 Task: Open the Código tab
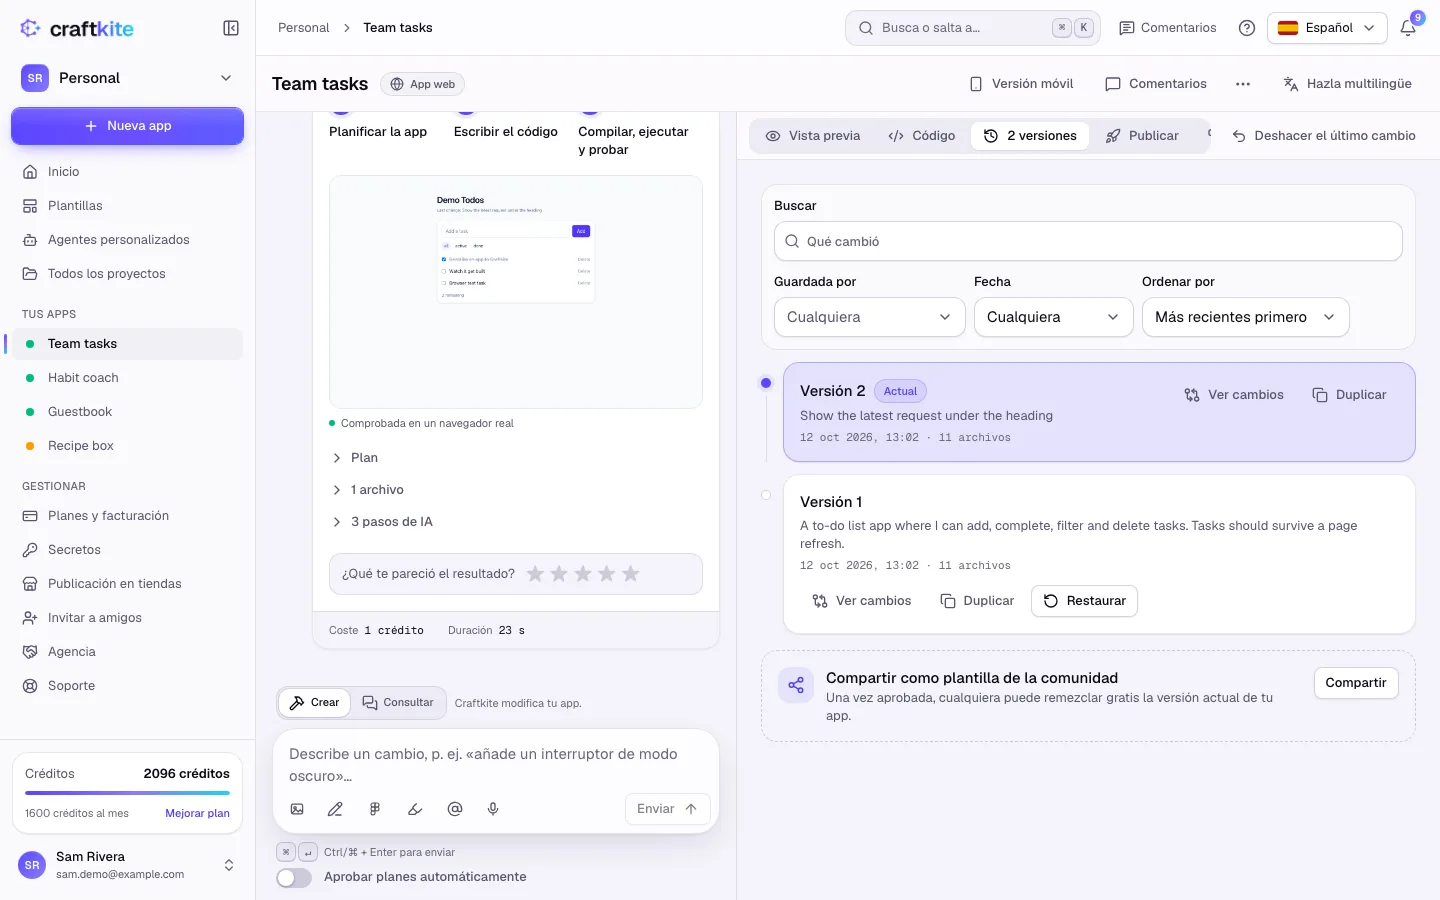tap(922, 136)
